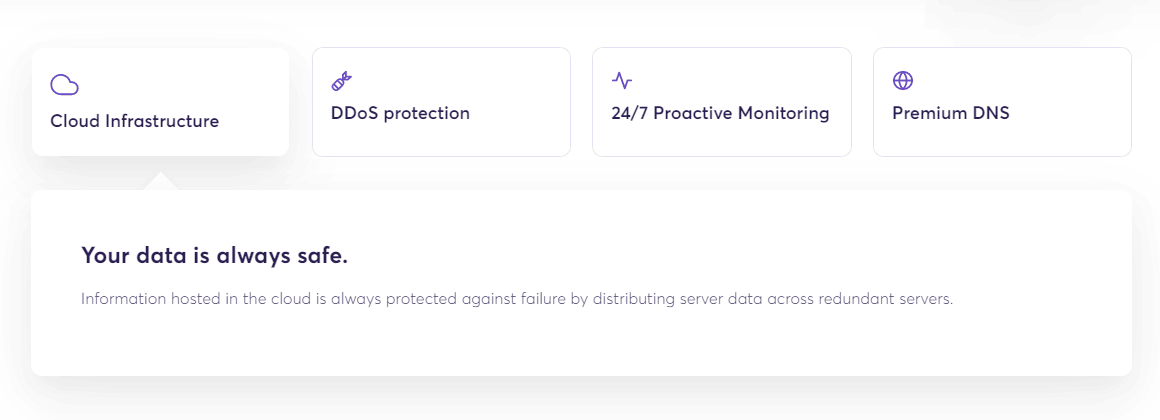Click the small pointer arrow under Cloud Infrastructure

pyautogui.click(x=161, y=180)
